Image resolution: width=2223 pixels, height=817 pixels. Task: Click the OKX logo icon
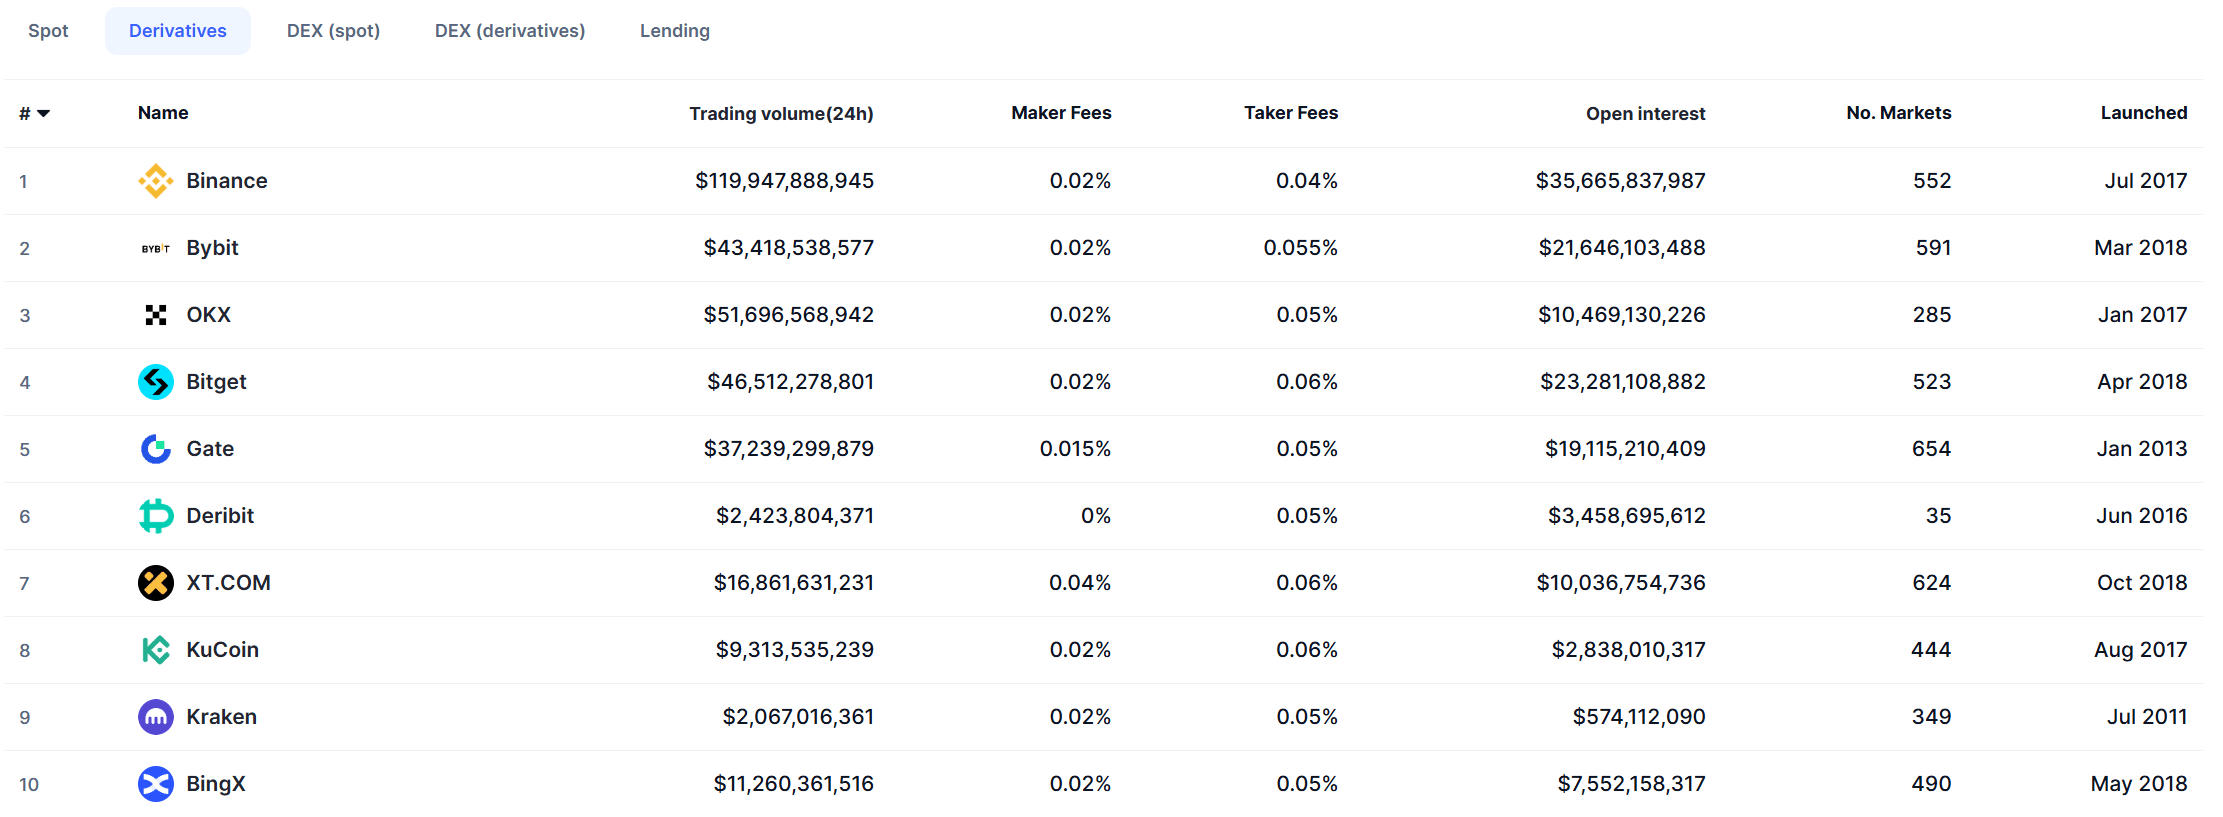[155, 315]
